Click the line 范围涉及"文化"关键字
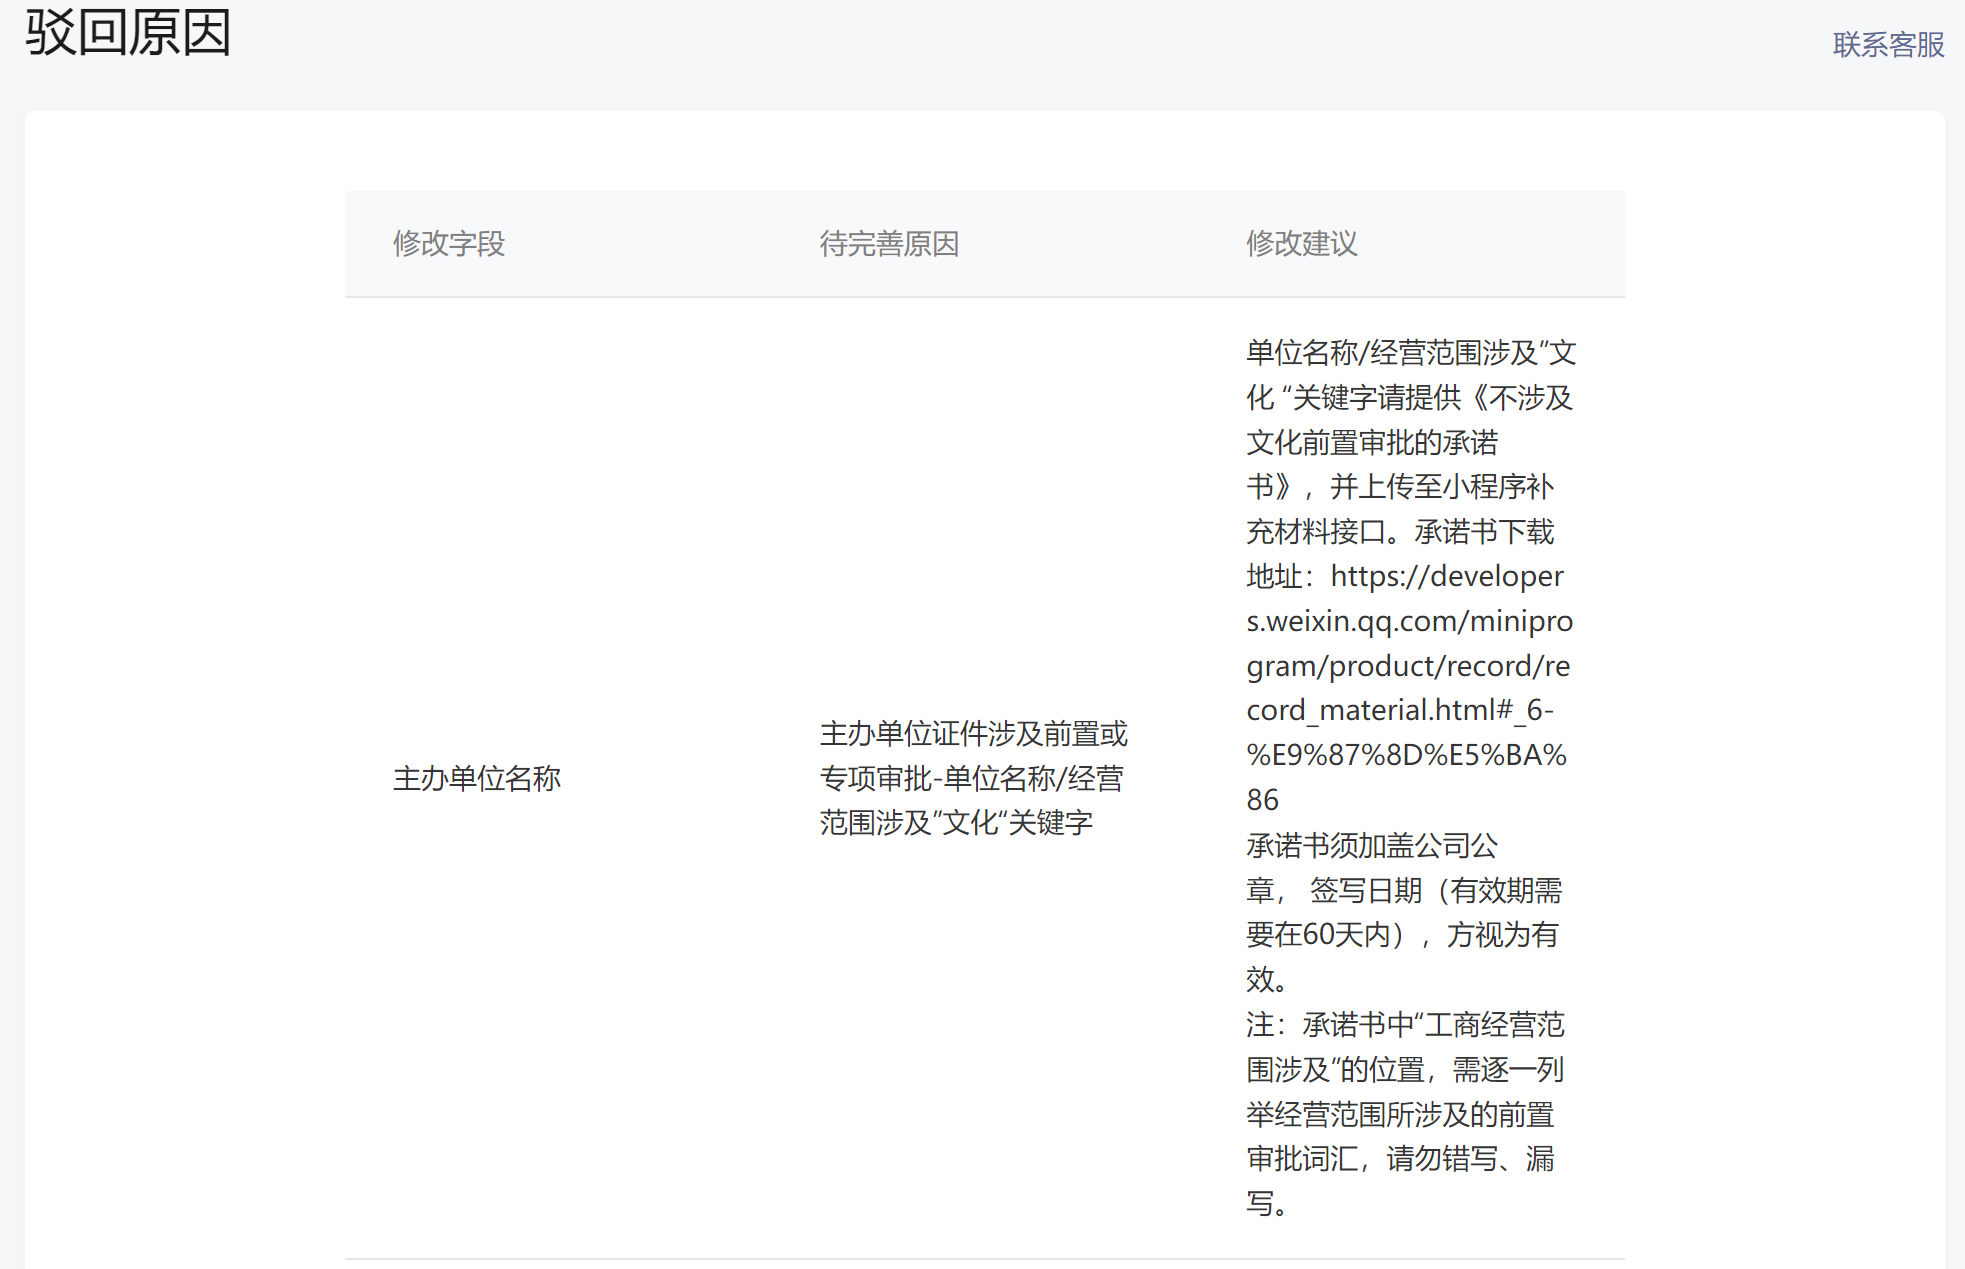 955,823
